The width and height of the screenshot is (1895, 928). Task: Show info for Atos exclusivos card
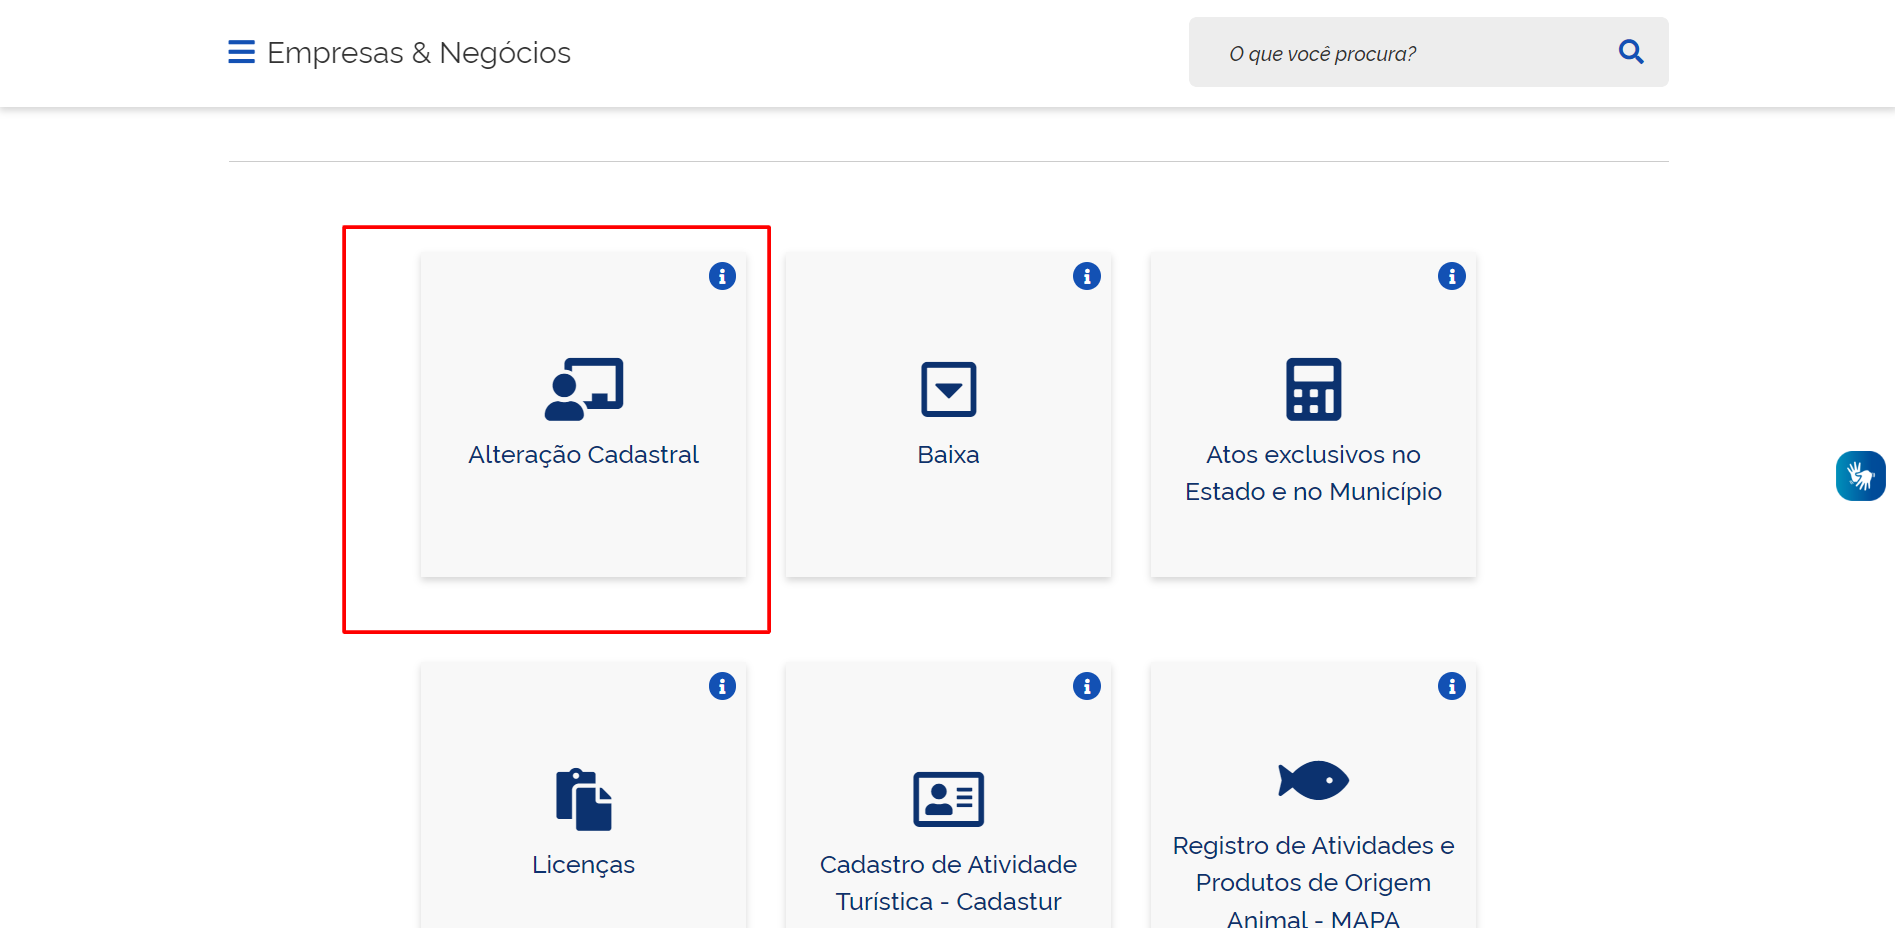click(x=1452, y=276)
